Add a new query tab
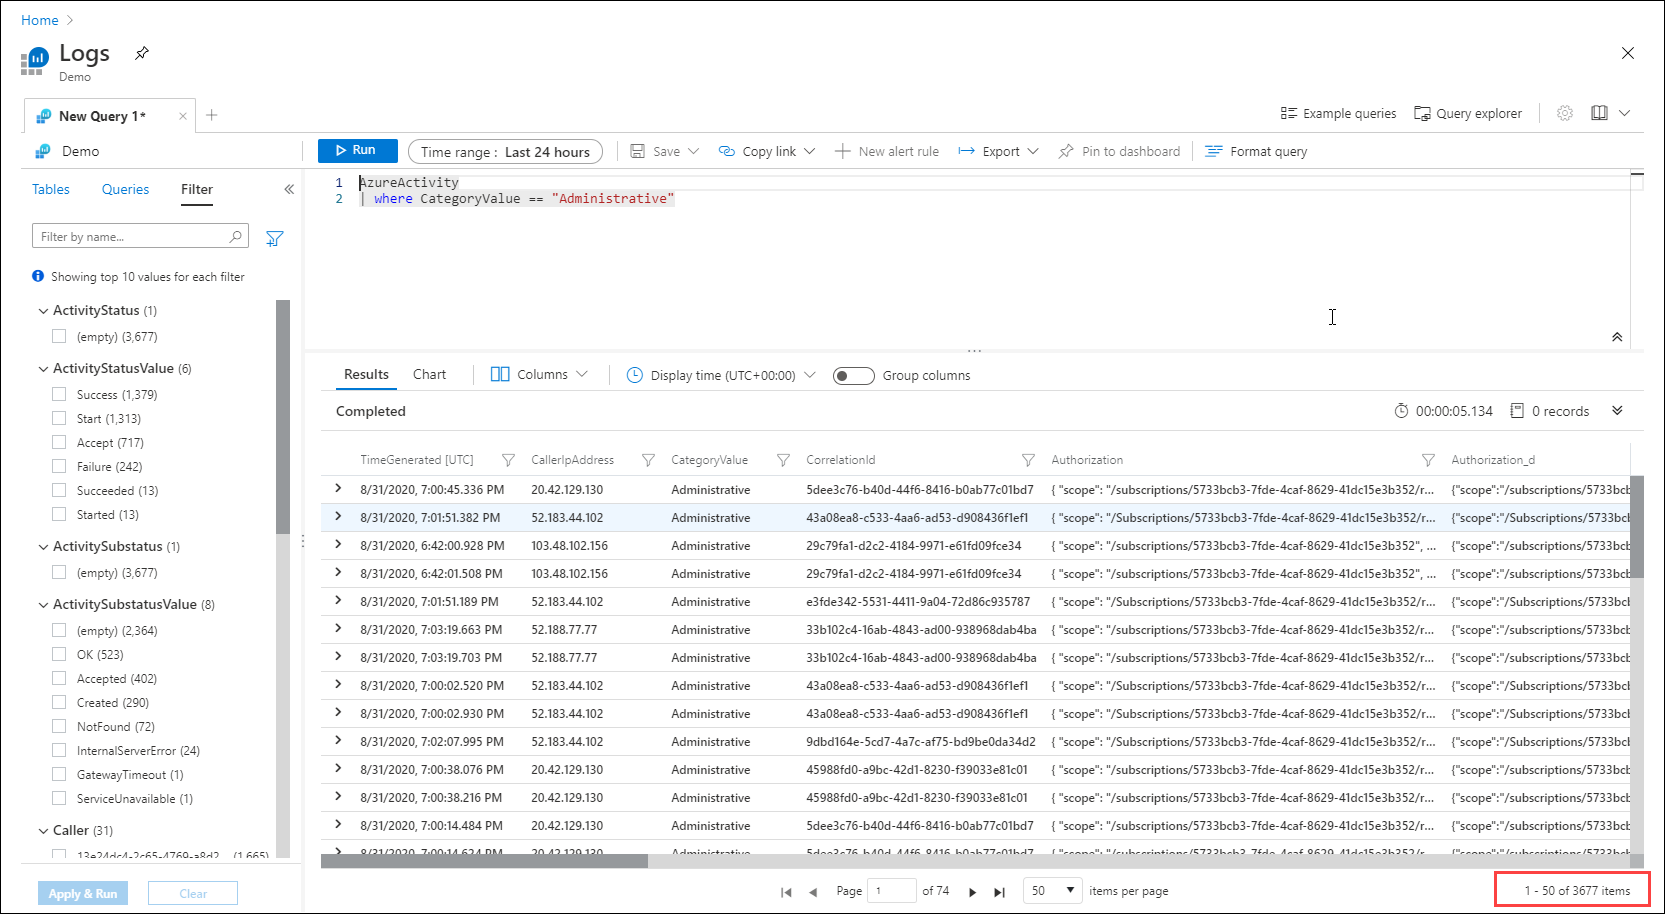This screenshot has height=914, width=1665. tap(212, 115)
